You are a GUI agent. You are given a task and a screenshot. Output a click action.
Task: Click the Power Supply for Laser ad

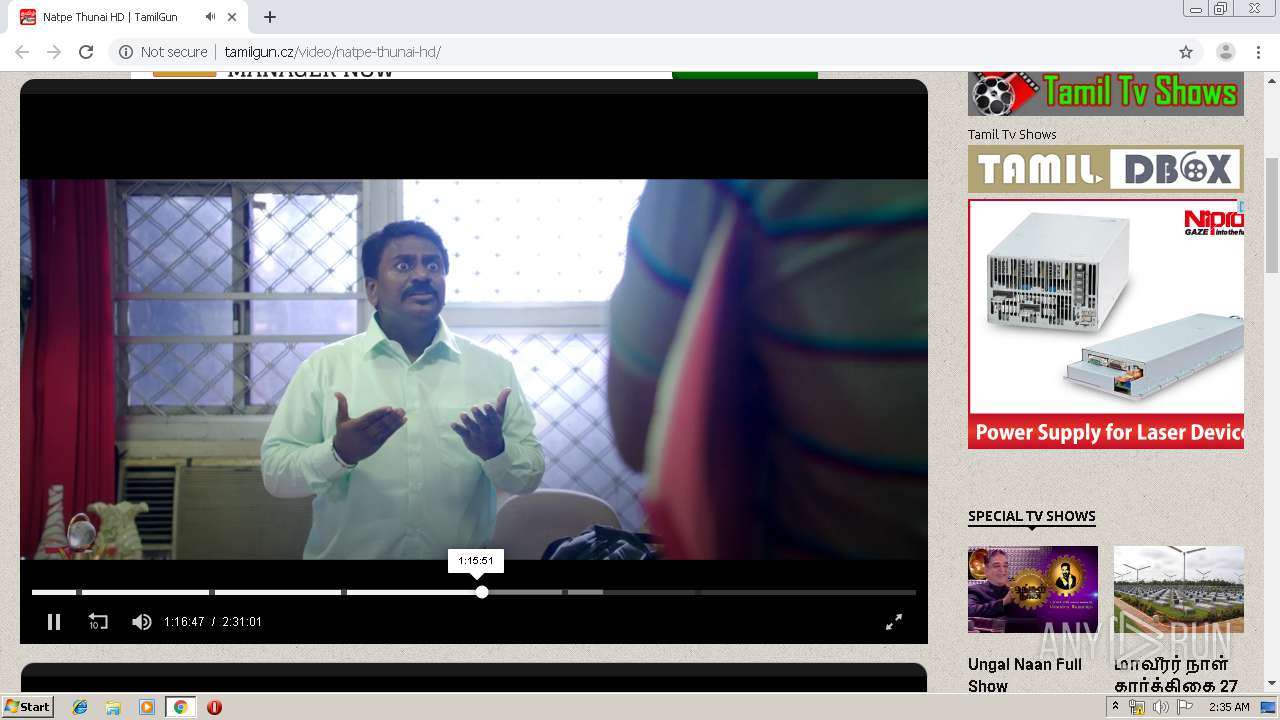tap(1106, 324)
